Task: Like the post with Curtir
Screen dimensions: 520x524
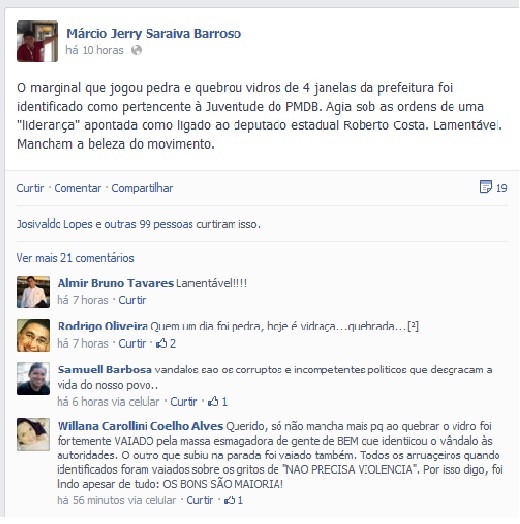Action: click(30, 188)
